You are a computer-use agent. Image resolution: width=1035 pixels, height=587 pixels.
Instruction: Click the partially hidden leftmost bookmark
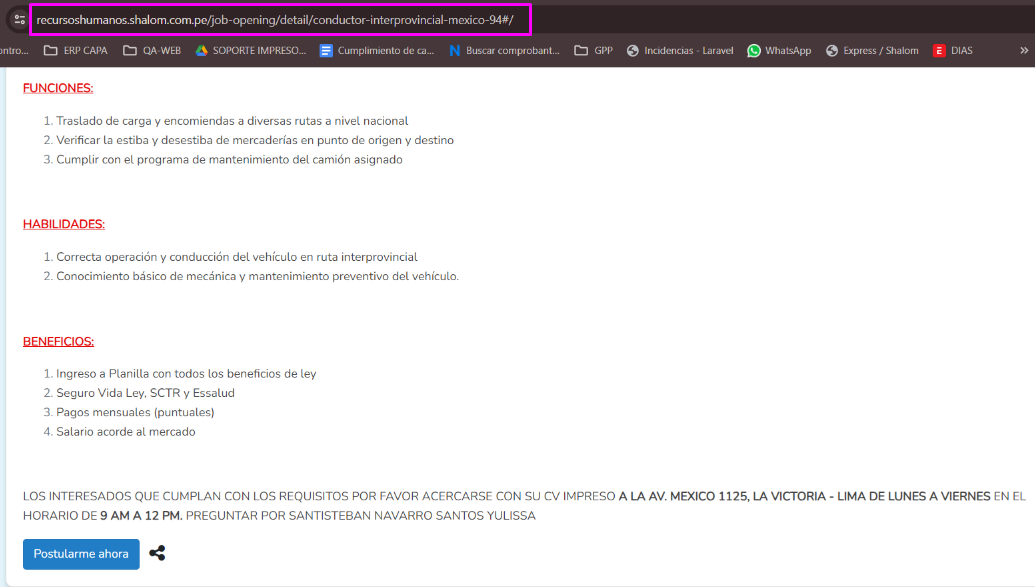click(x=14, y=50)
